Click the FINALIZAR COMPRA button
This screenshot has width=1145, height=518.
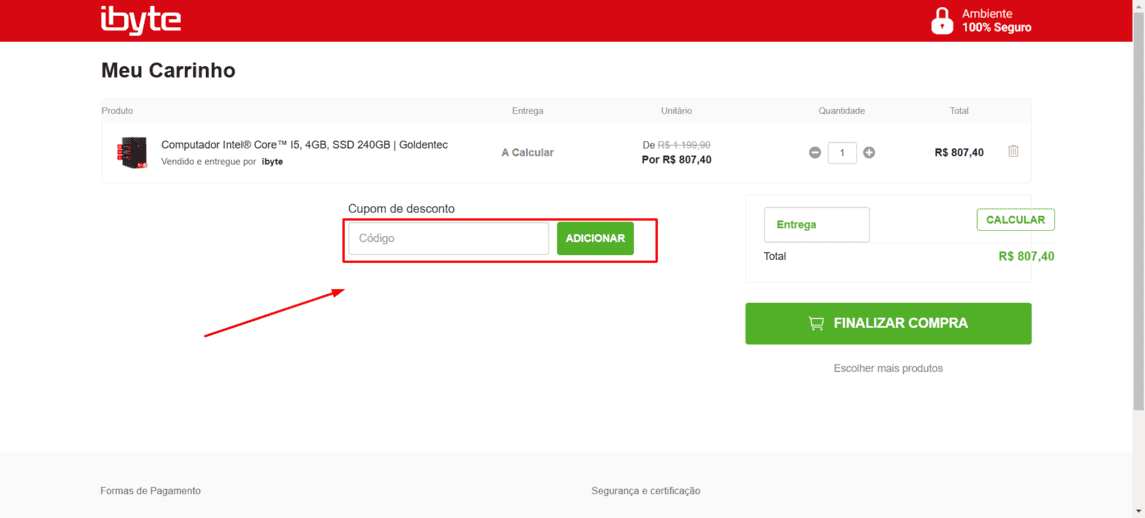click(888, 323)
